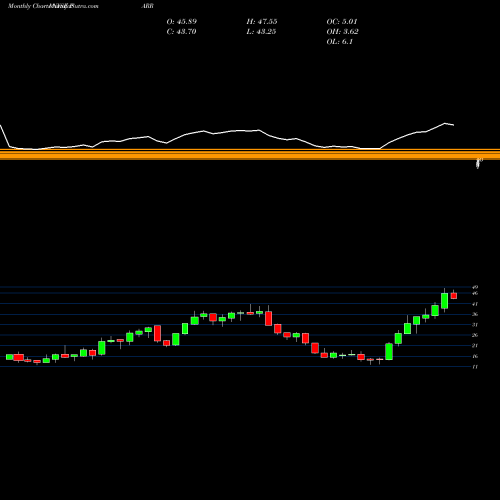Click the 16 price axis label
The width and height of the screenshot is (500, 500).
point(475,356)
